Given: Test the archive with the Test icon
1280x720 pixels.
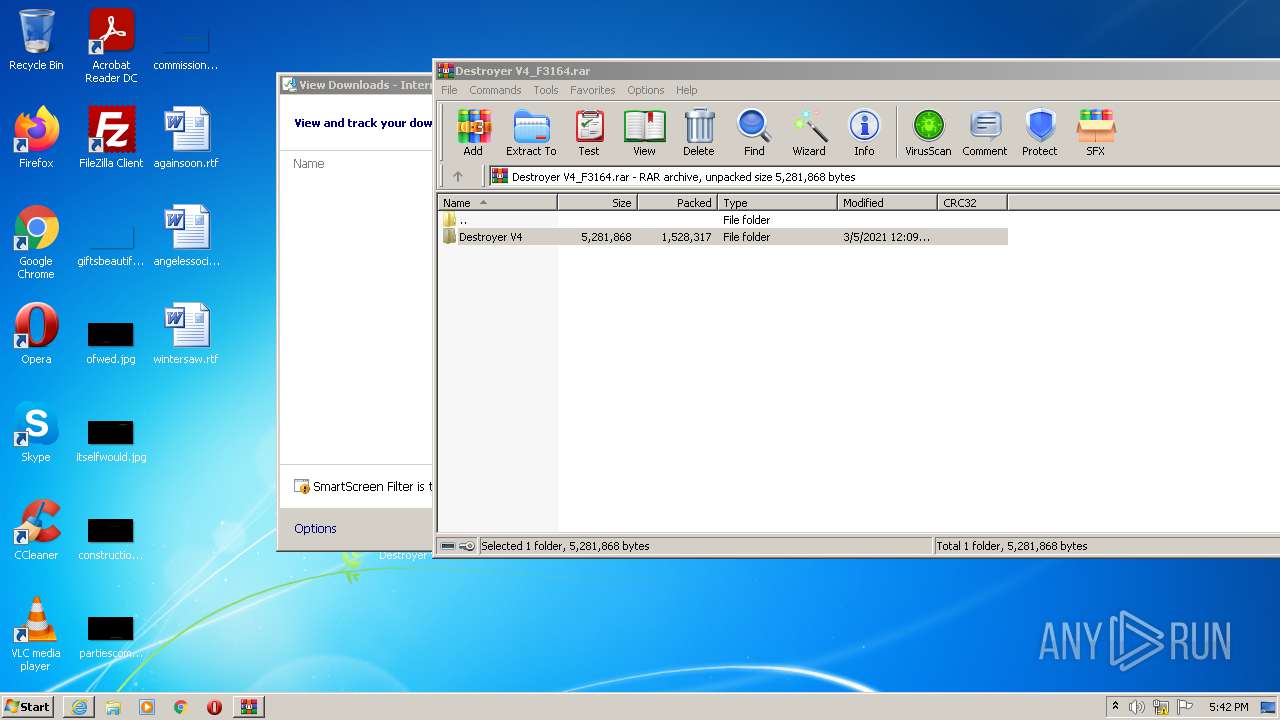Looking at the screenshot, I should pyautogui.click(x=589, y=133).
